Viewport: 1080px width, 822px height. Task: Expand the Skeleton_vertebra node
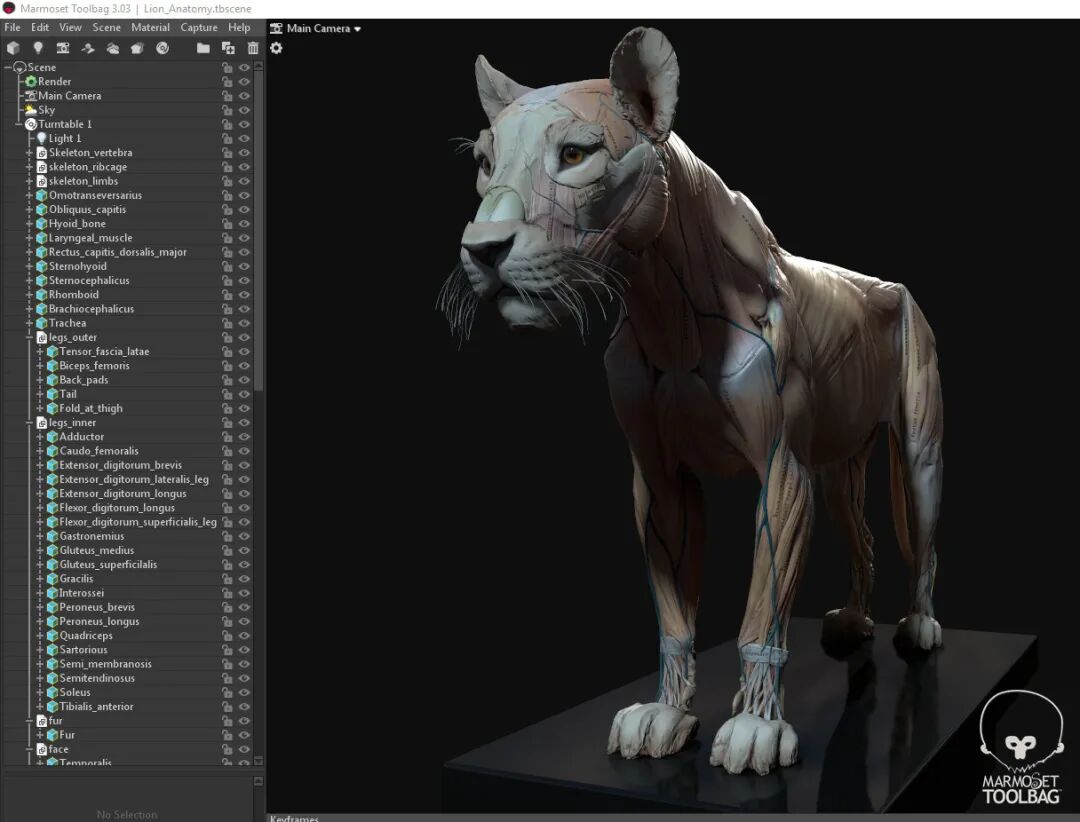point(30,153)
